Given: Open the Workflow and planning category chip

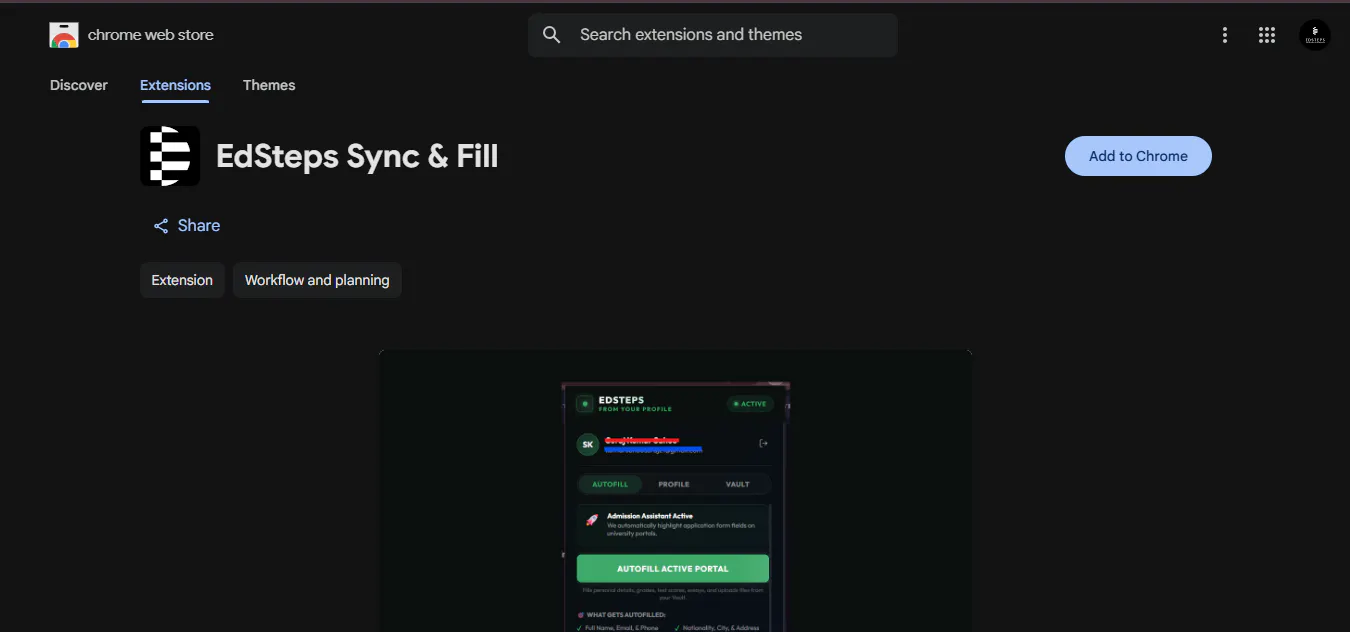Looking at the screenshot, I should click(317, 280).
